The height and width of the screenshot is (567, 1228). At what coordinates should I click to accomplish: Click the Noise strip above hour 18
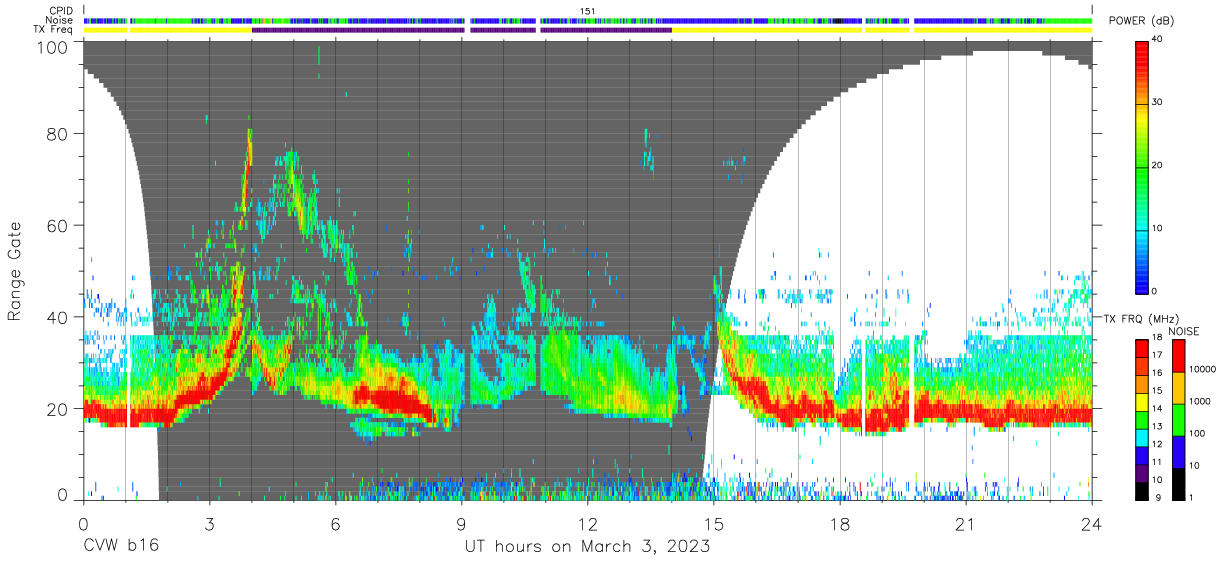tap(840, 20)
